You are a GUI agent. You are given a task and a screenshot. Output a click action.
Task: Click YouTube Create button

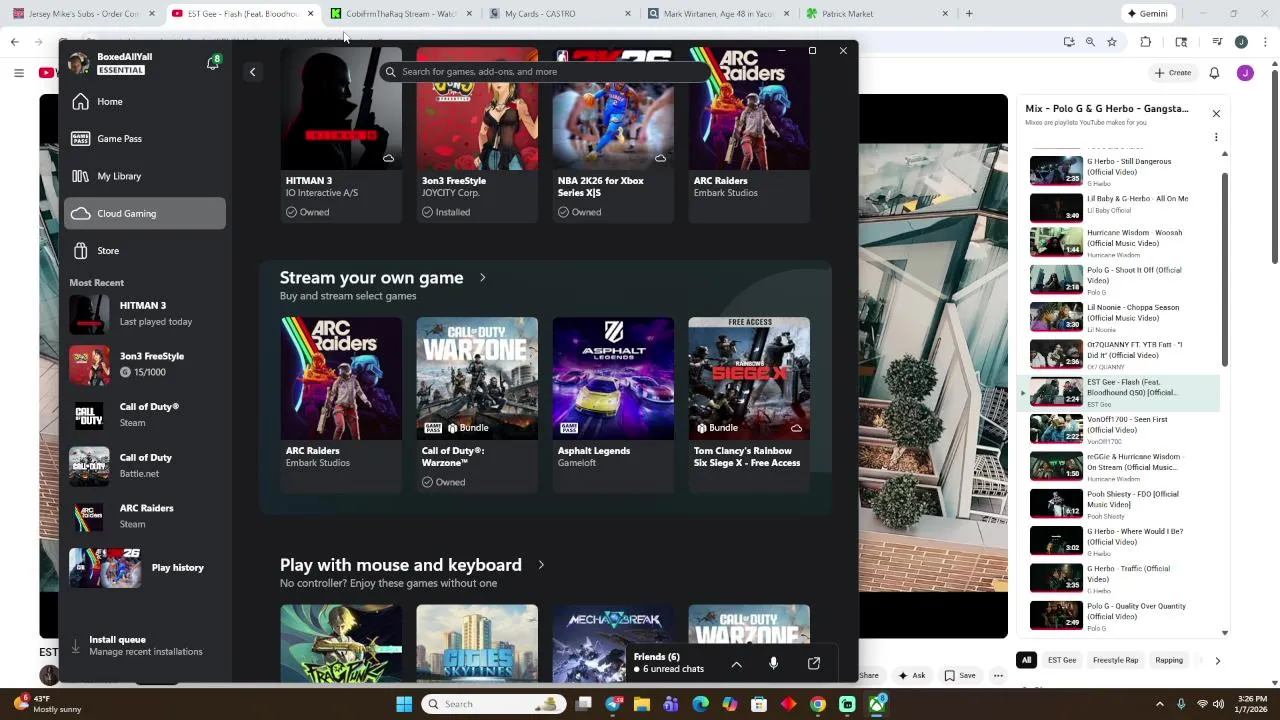coord(1173,73)
